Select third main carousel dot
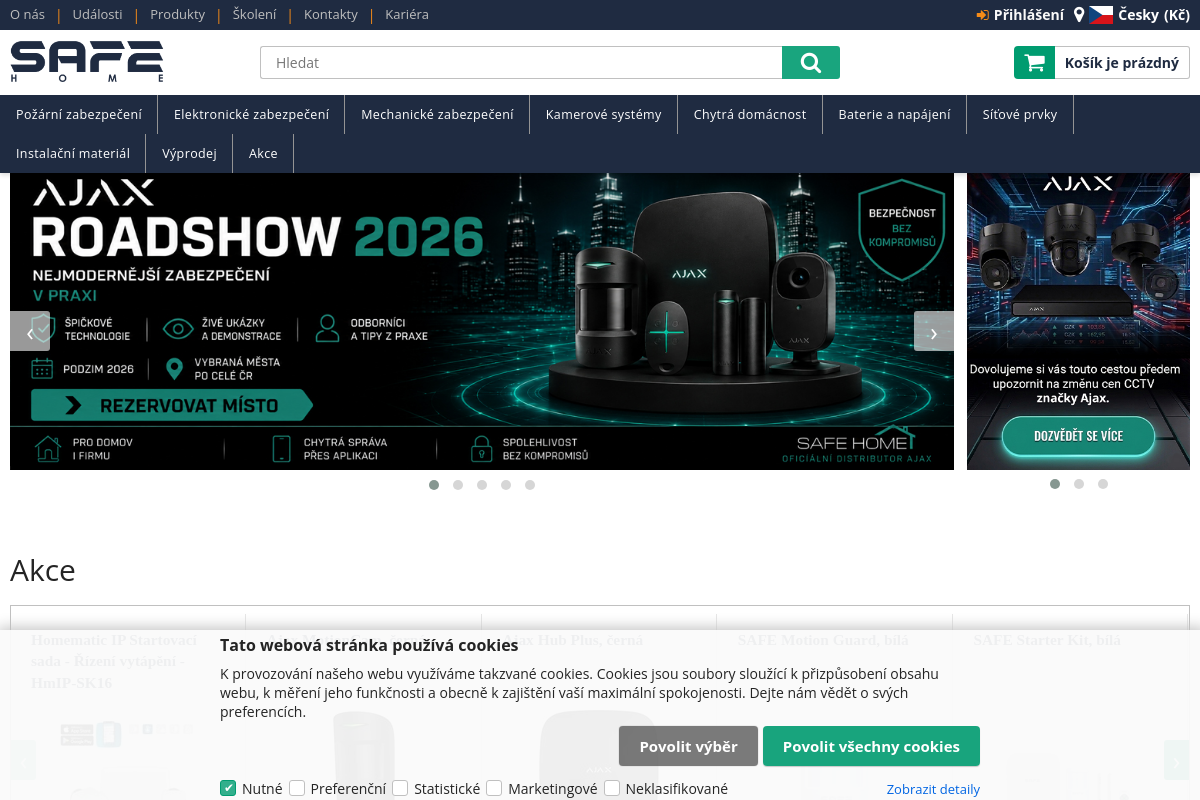The image size is (1200, 800). click(482, 485)
